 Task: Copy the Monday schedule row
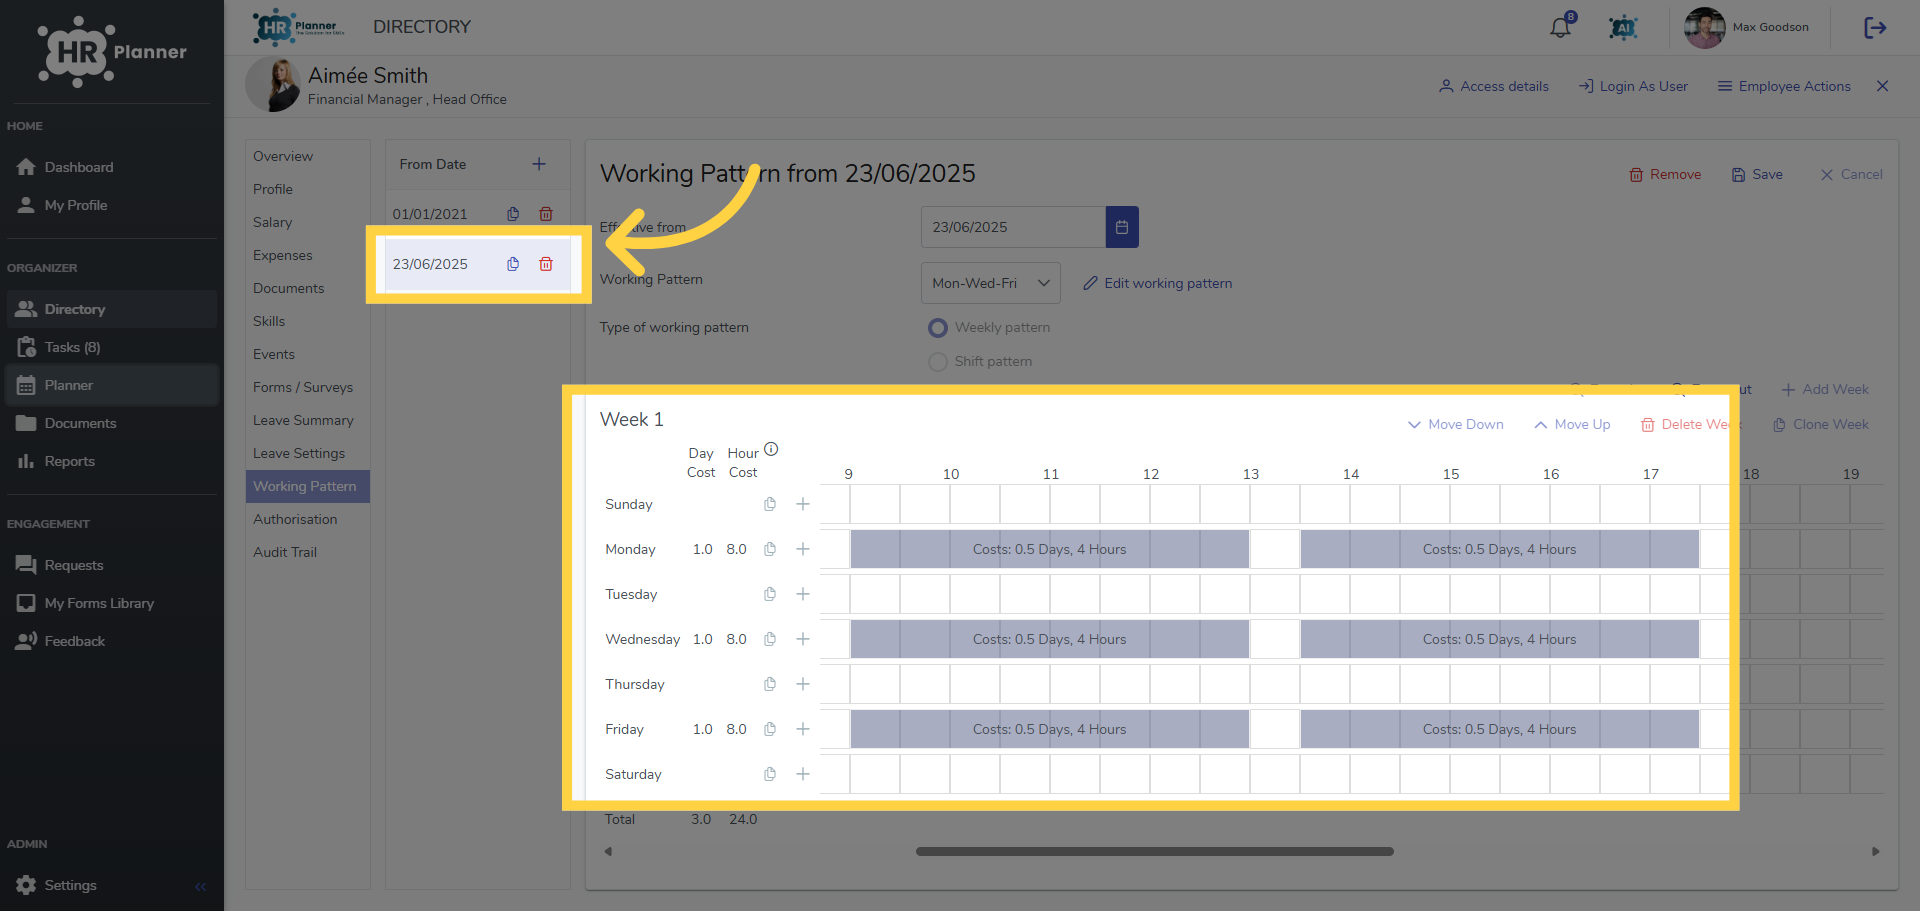click(x=770, y=549)
